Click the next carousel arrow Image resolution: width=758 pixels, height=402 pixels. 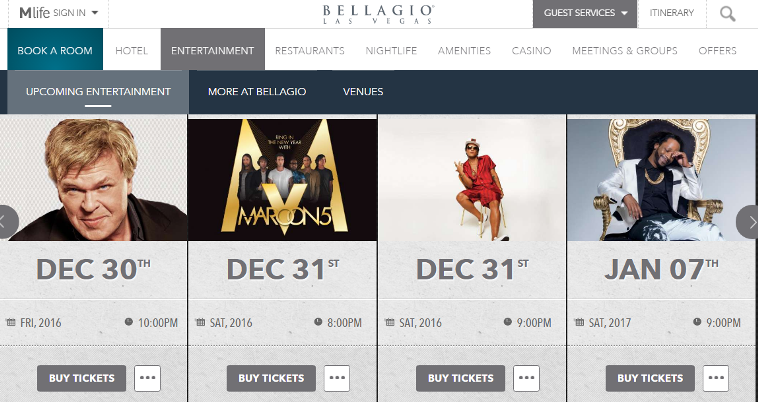coord(747,222)
